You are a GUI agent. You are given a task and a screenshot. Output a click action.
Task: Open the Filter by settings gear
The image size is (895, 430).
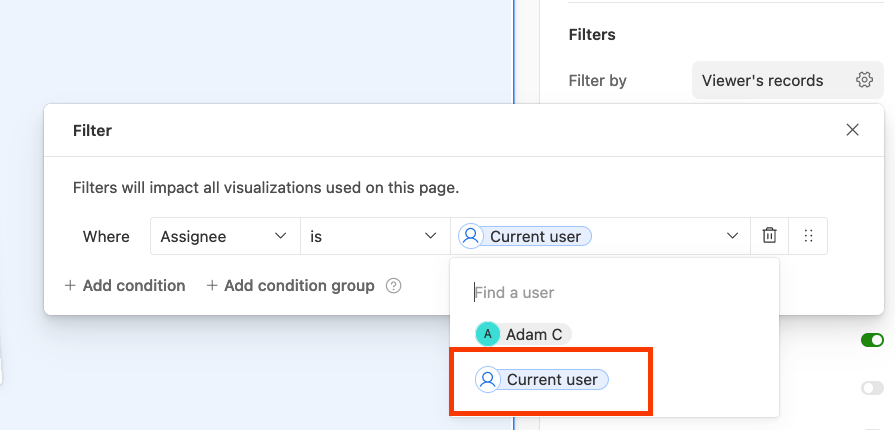[x=864, y=80]
